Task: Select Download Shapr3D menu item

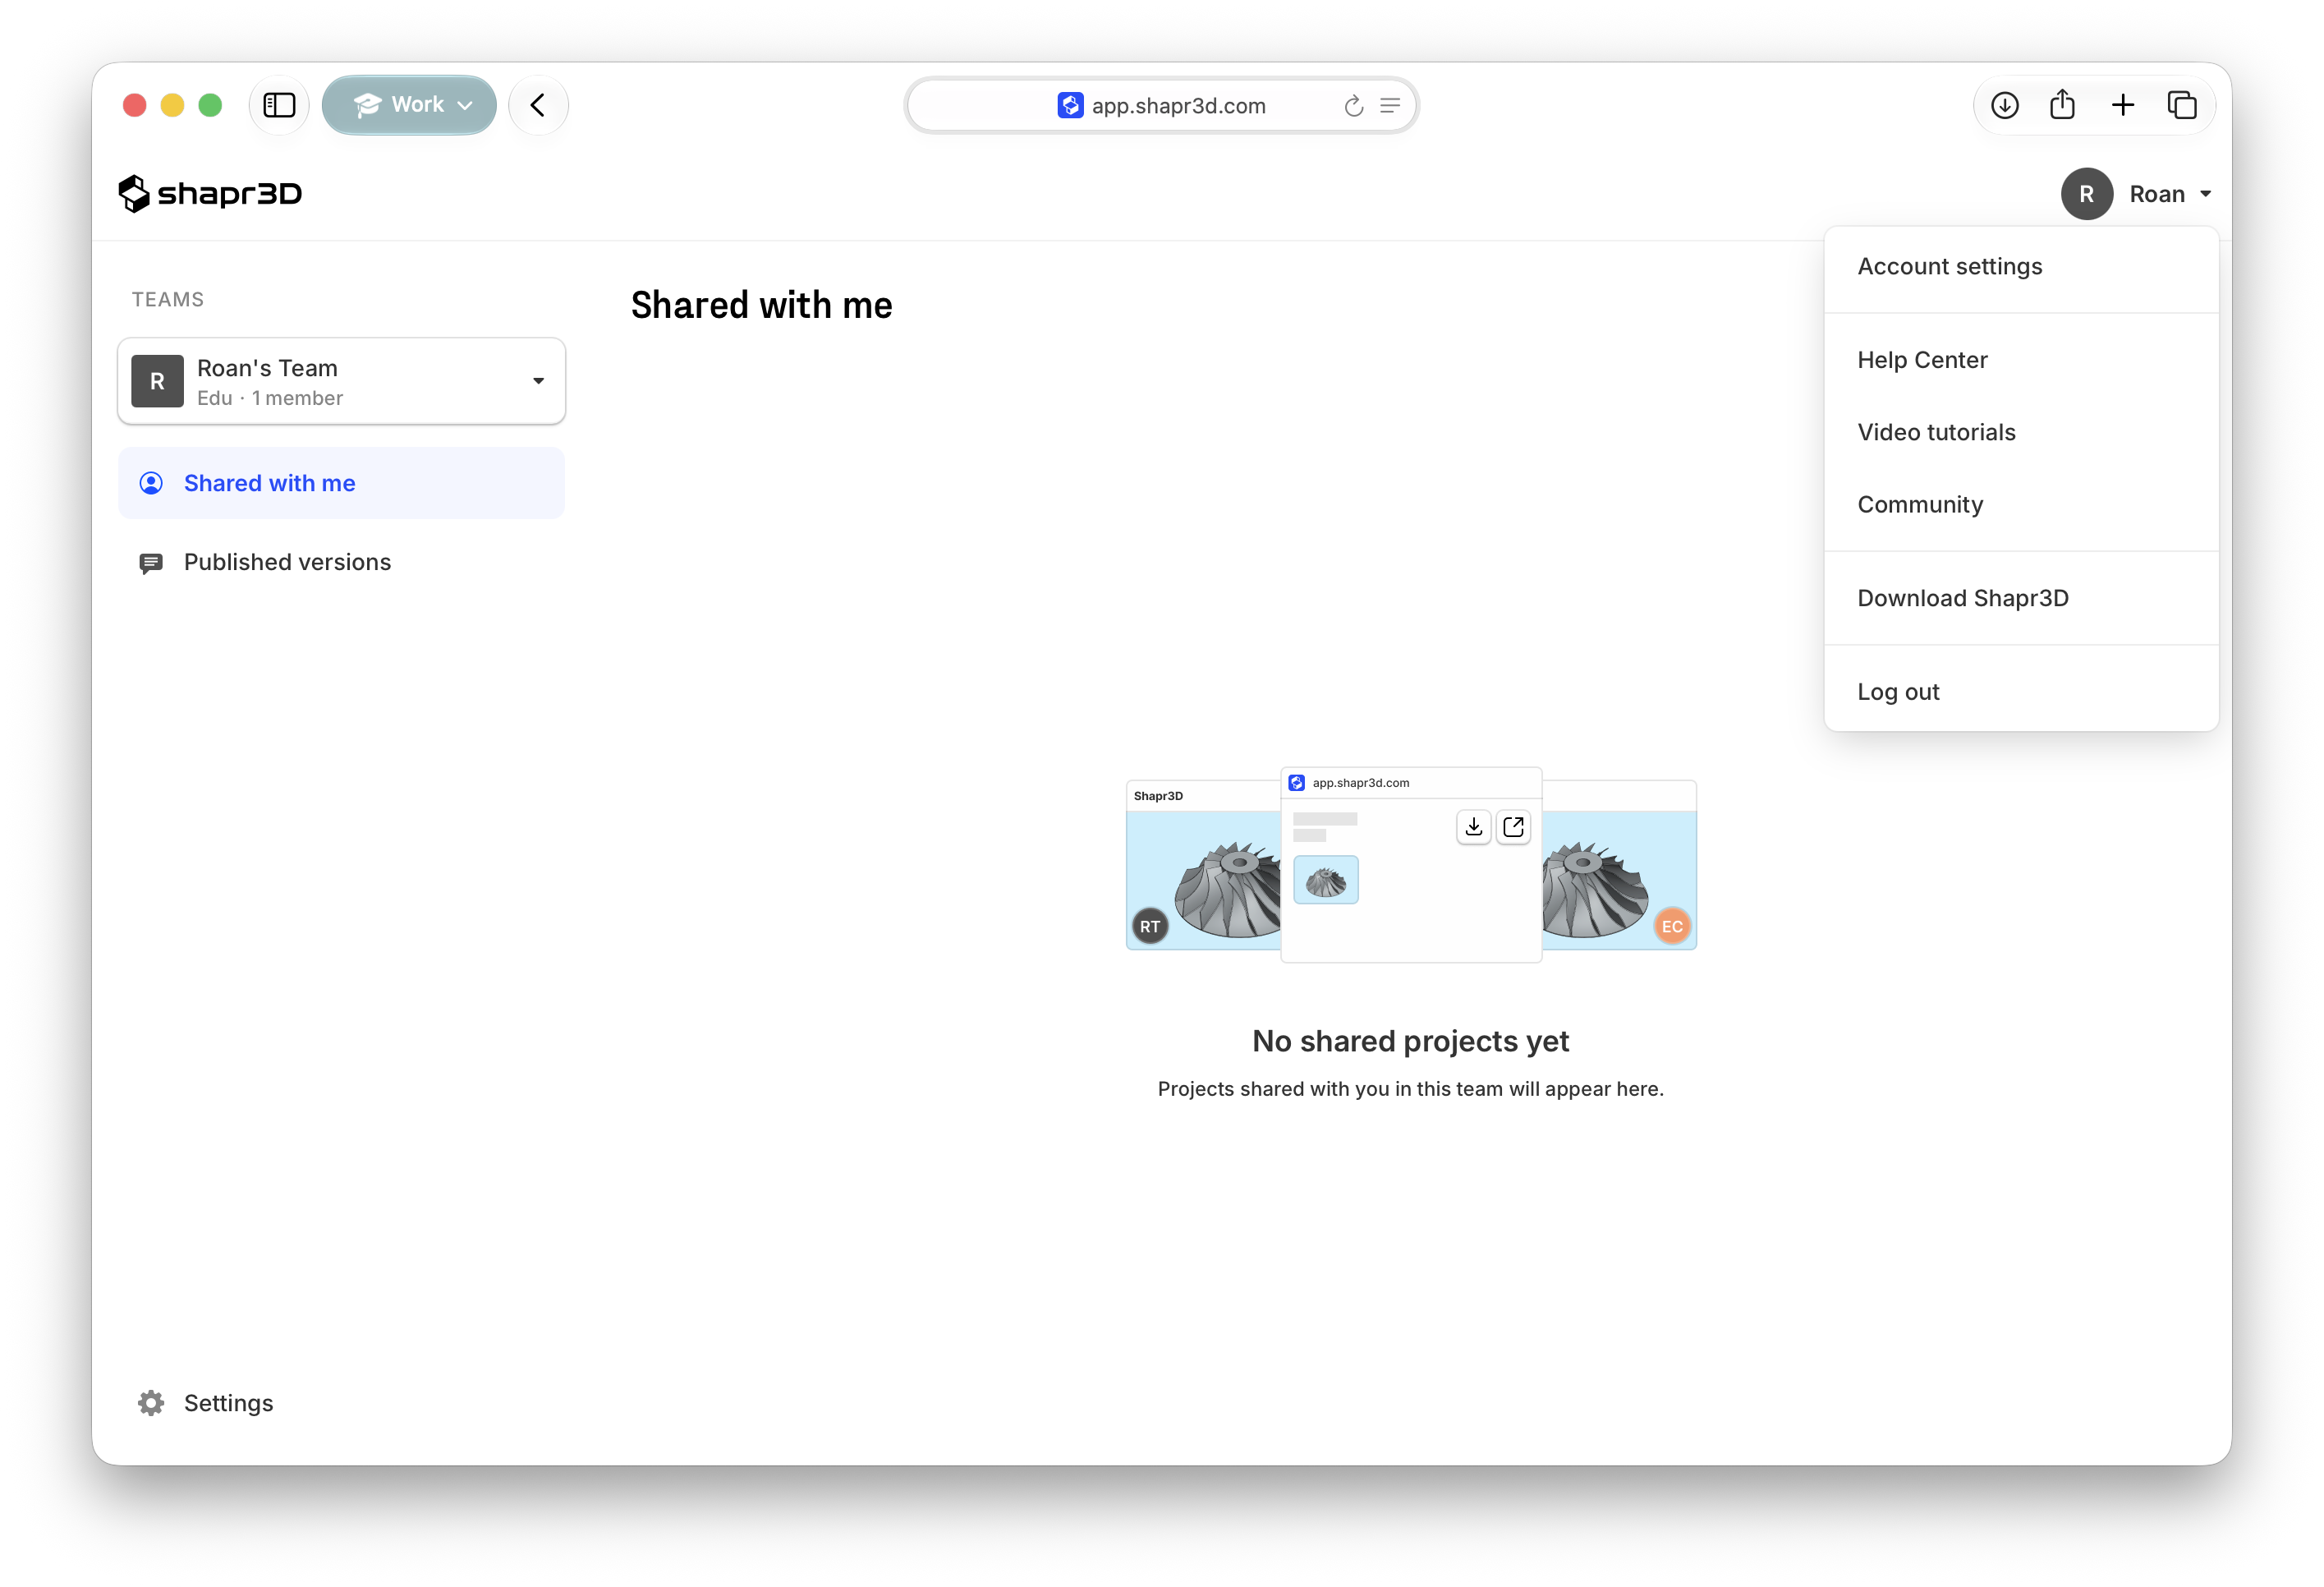Action: coord(2020,598)
